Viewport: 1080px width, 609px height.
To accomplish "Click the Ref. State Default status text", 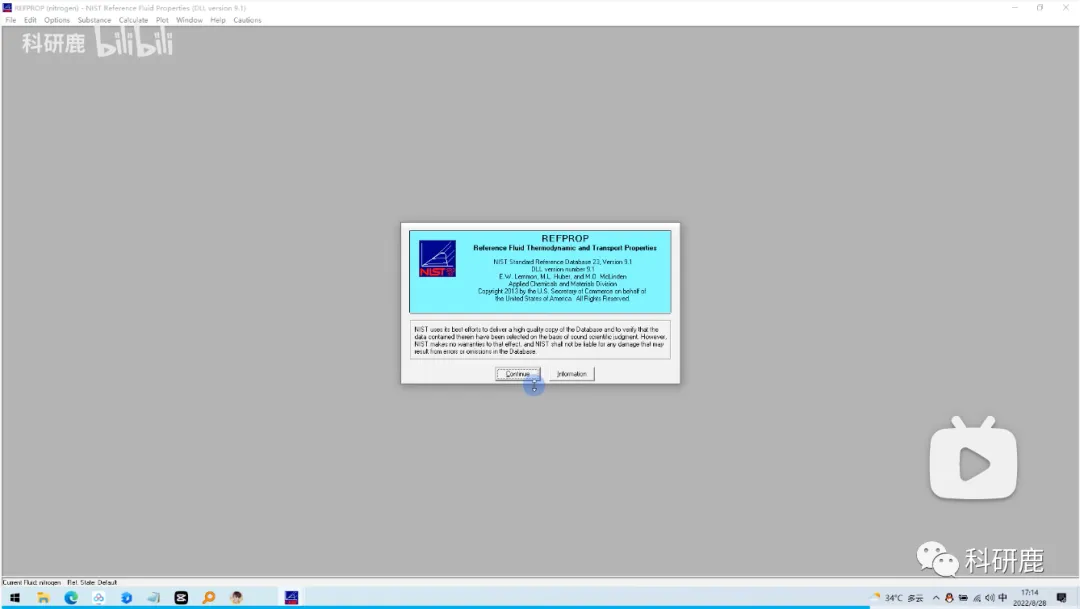I will (92, 582).
